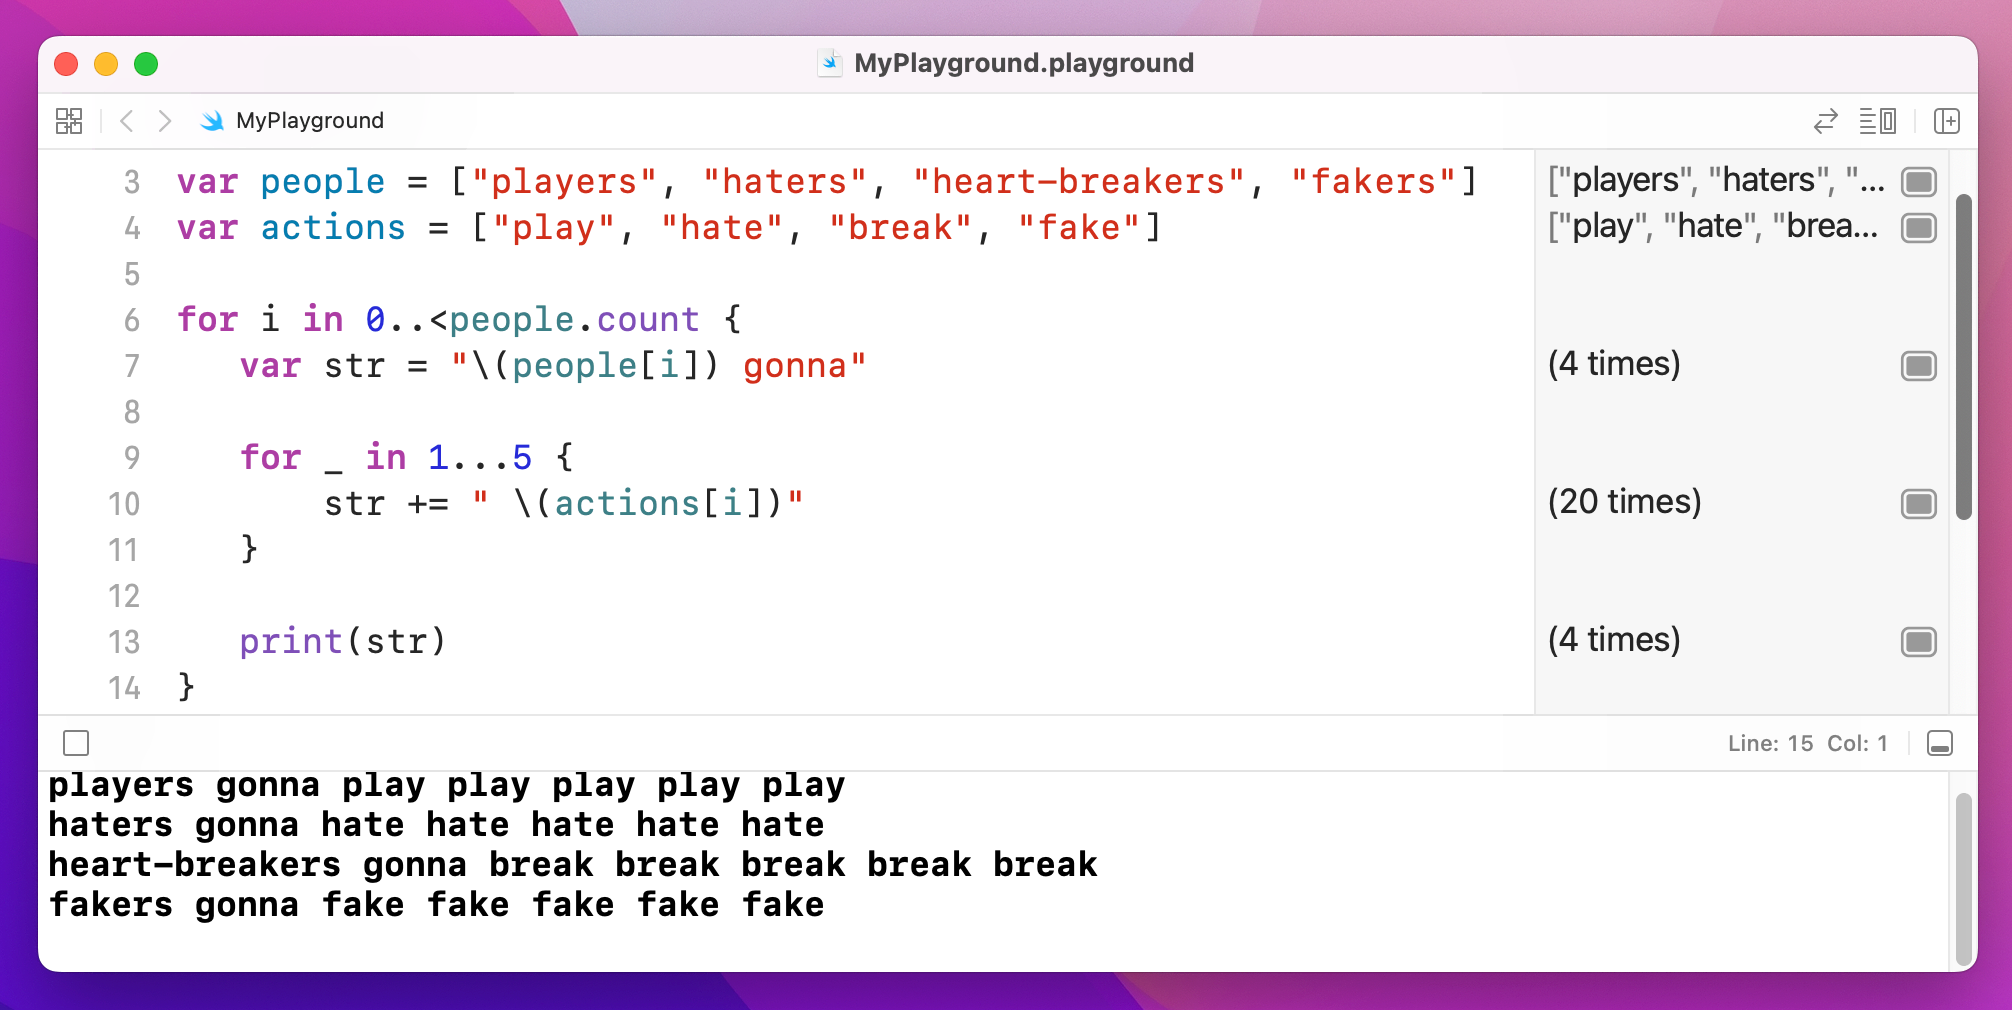2012x1010 pixels.
Task: Click the Swift bird icon in the jump bar
Action: [x=213, y=121]
